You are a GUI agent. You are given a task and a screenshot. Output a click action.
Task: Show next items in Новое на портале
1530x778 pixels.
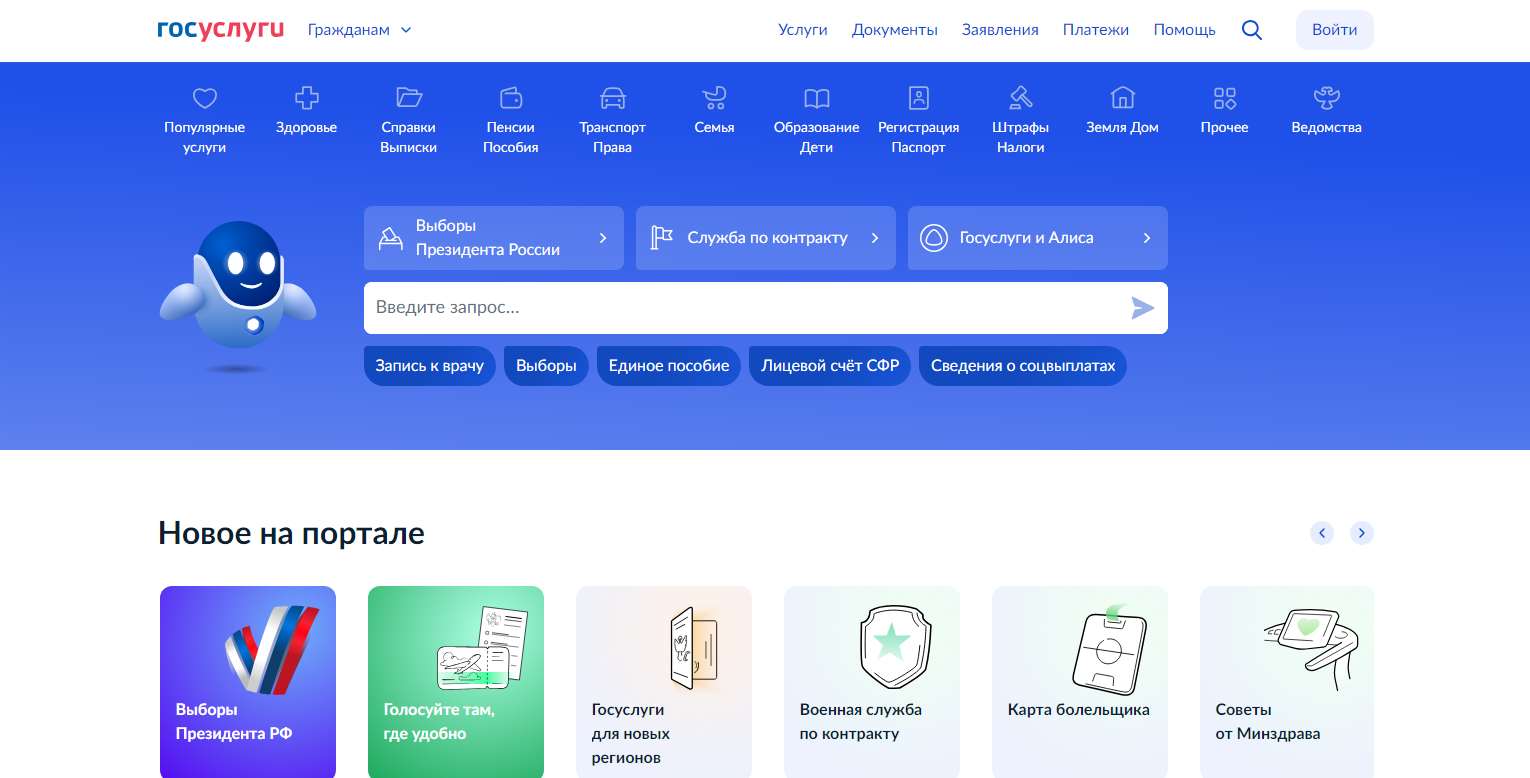point(1362,533)
